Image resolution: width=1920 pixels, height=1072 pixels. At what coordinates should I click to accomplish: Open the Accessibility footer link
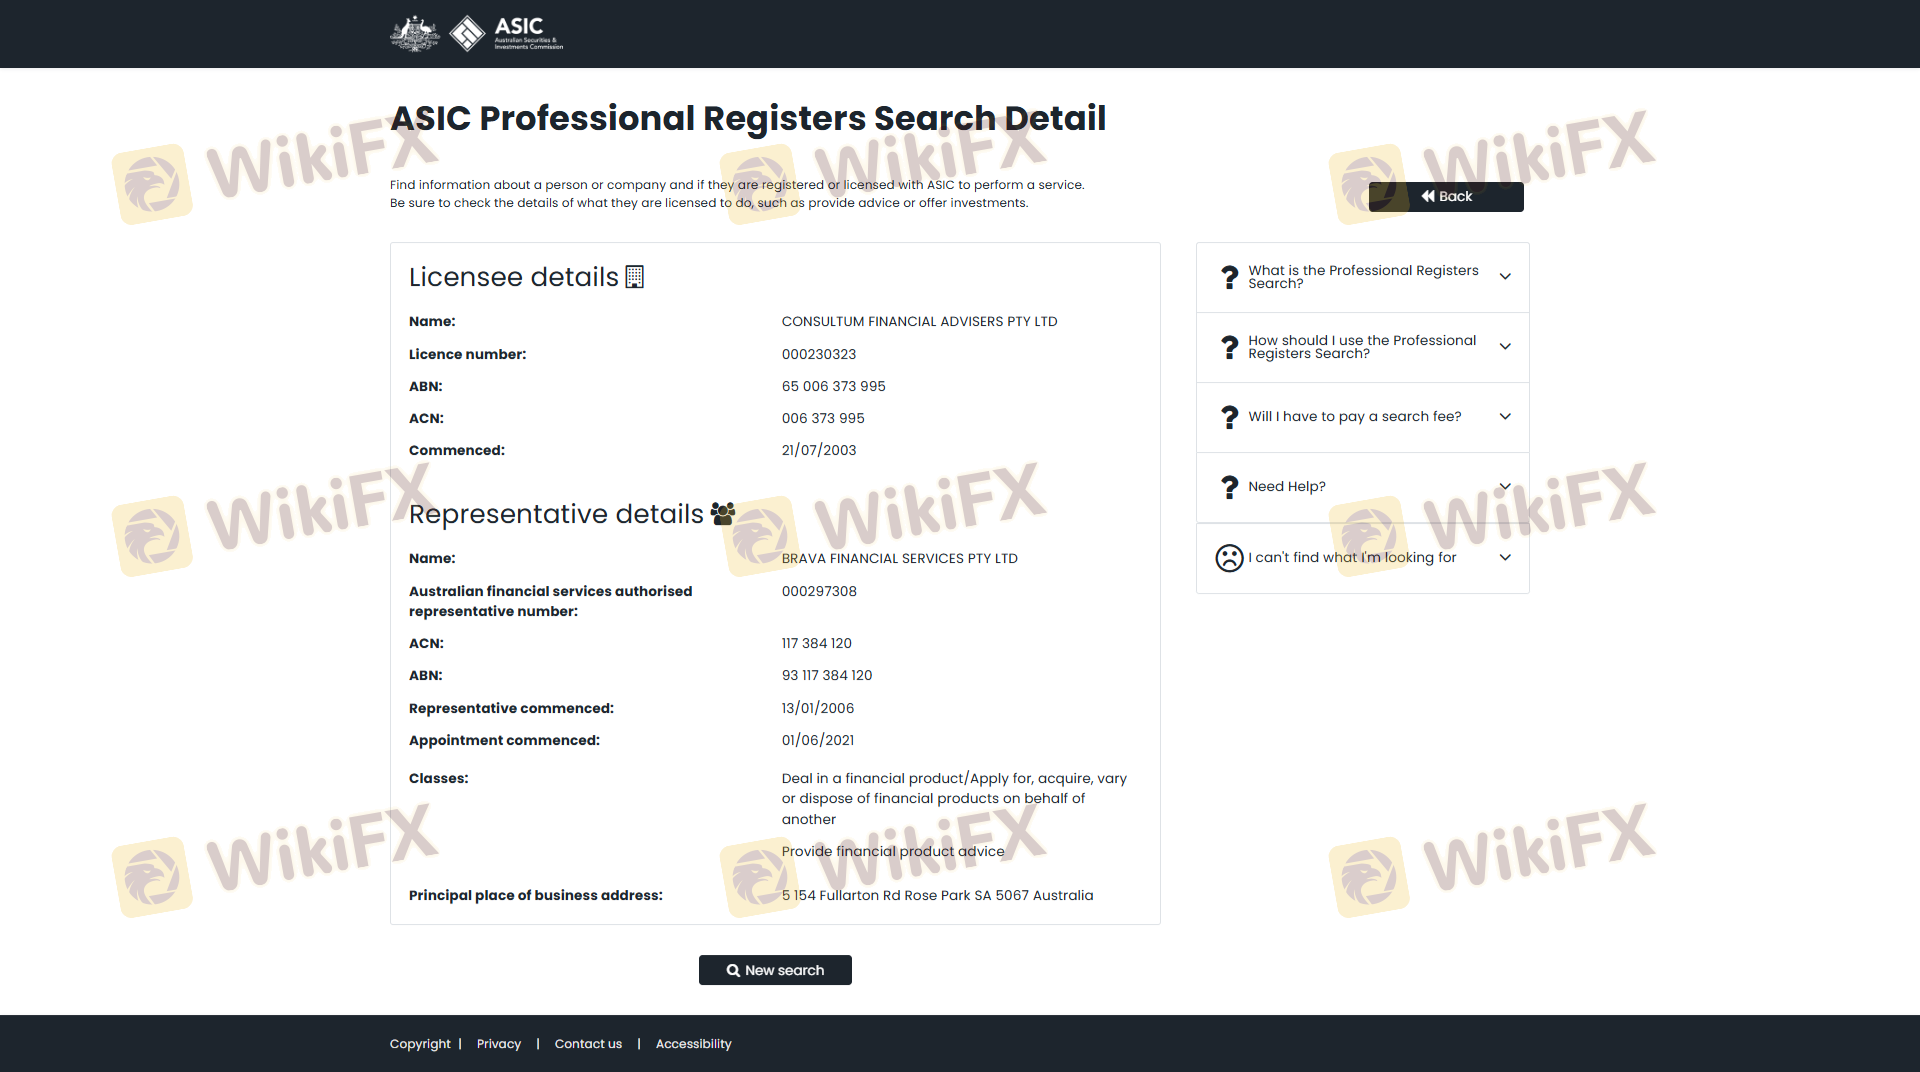click(693, 1044)
